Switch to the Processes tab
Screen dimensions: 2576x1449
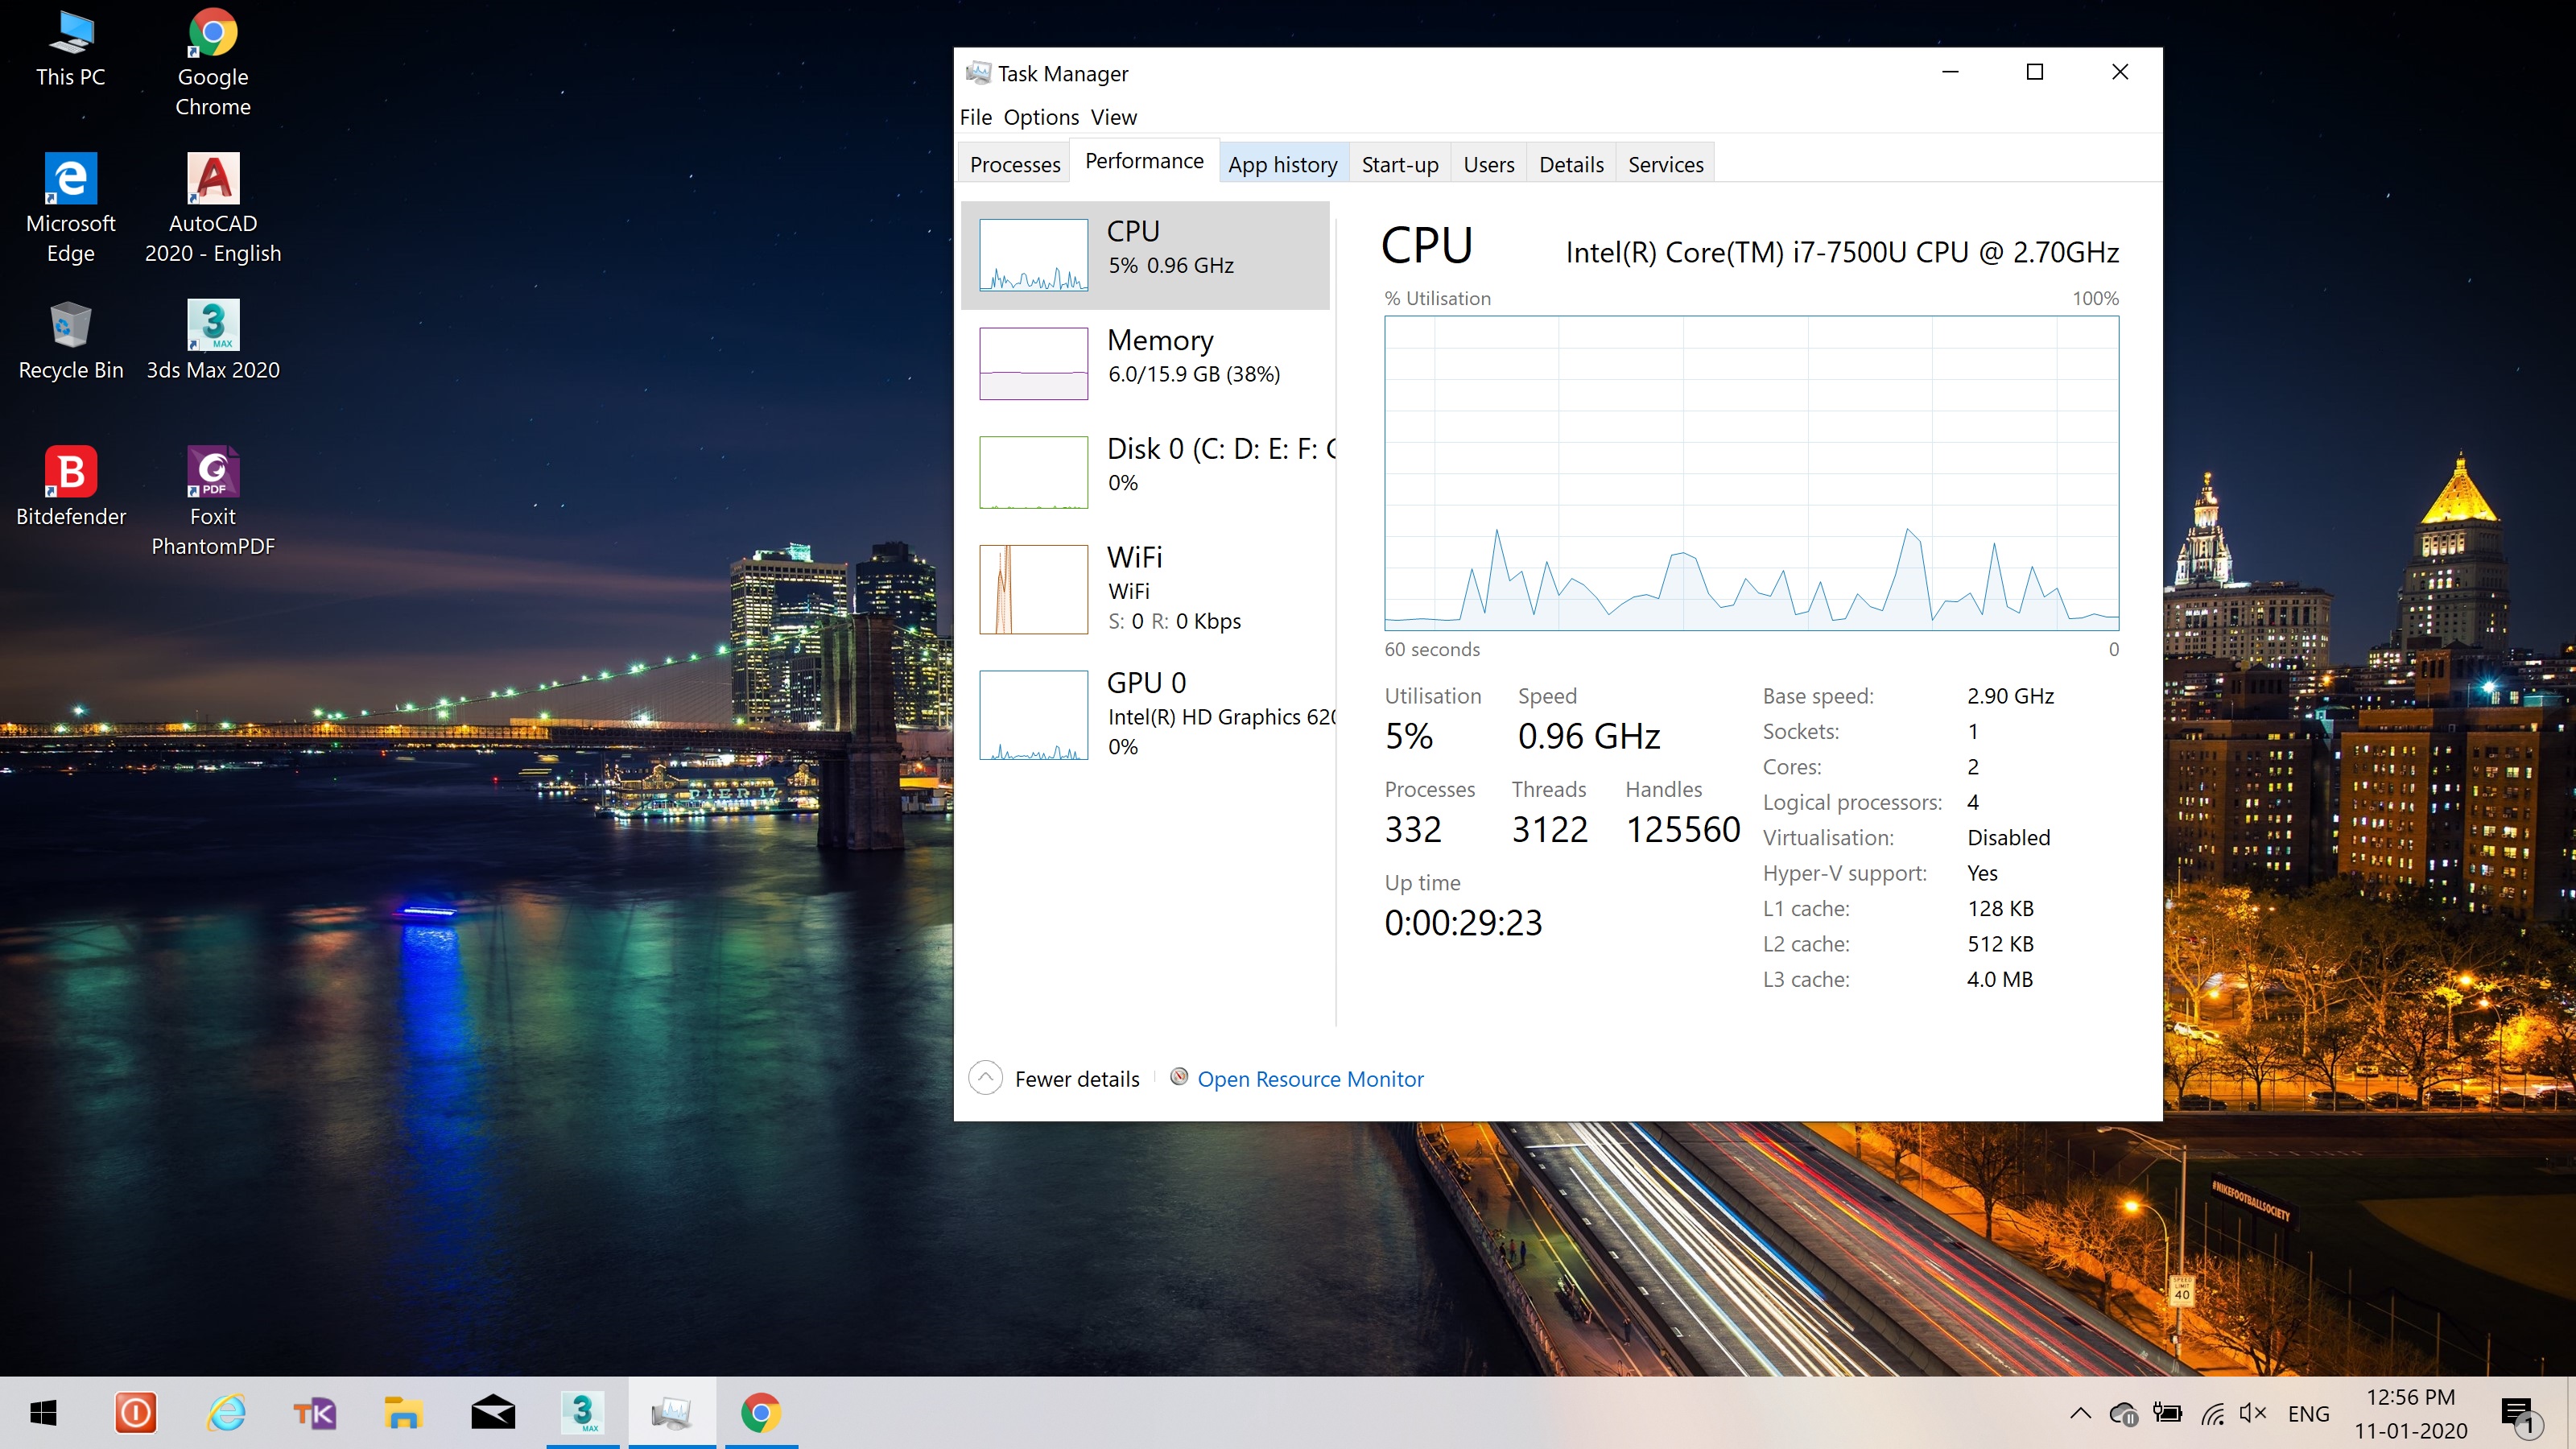(x=1014, y=164)
